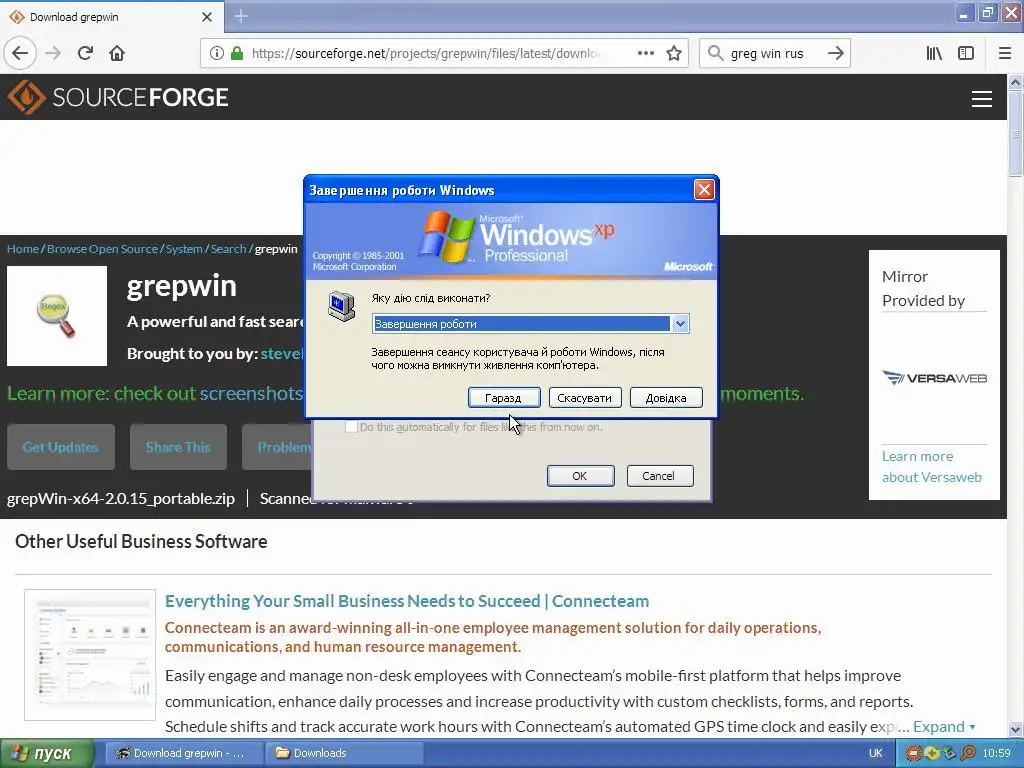Screen dimensions: 1024x768
Task: Tick 'Do this automatically' checkbox
Action: 351,427
